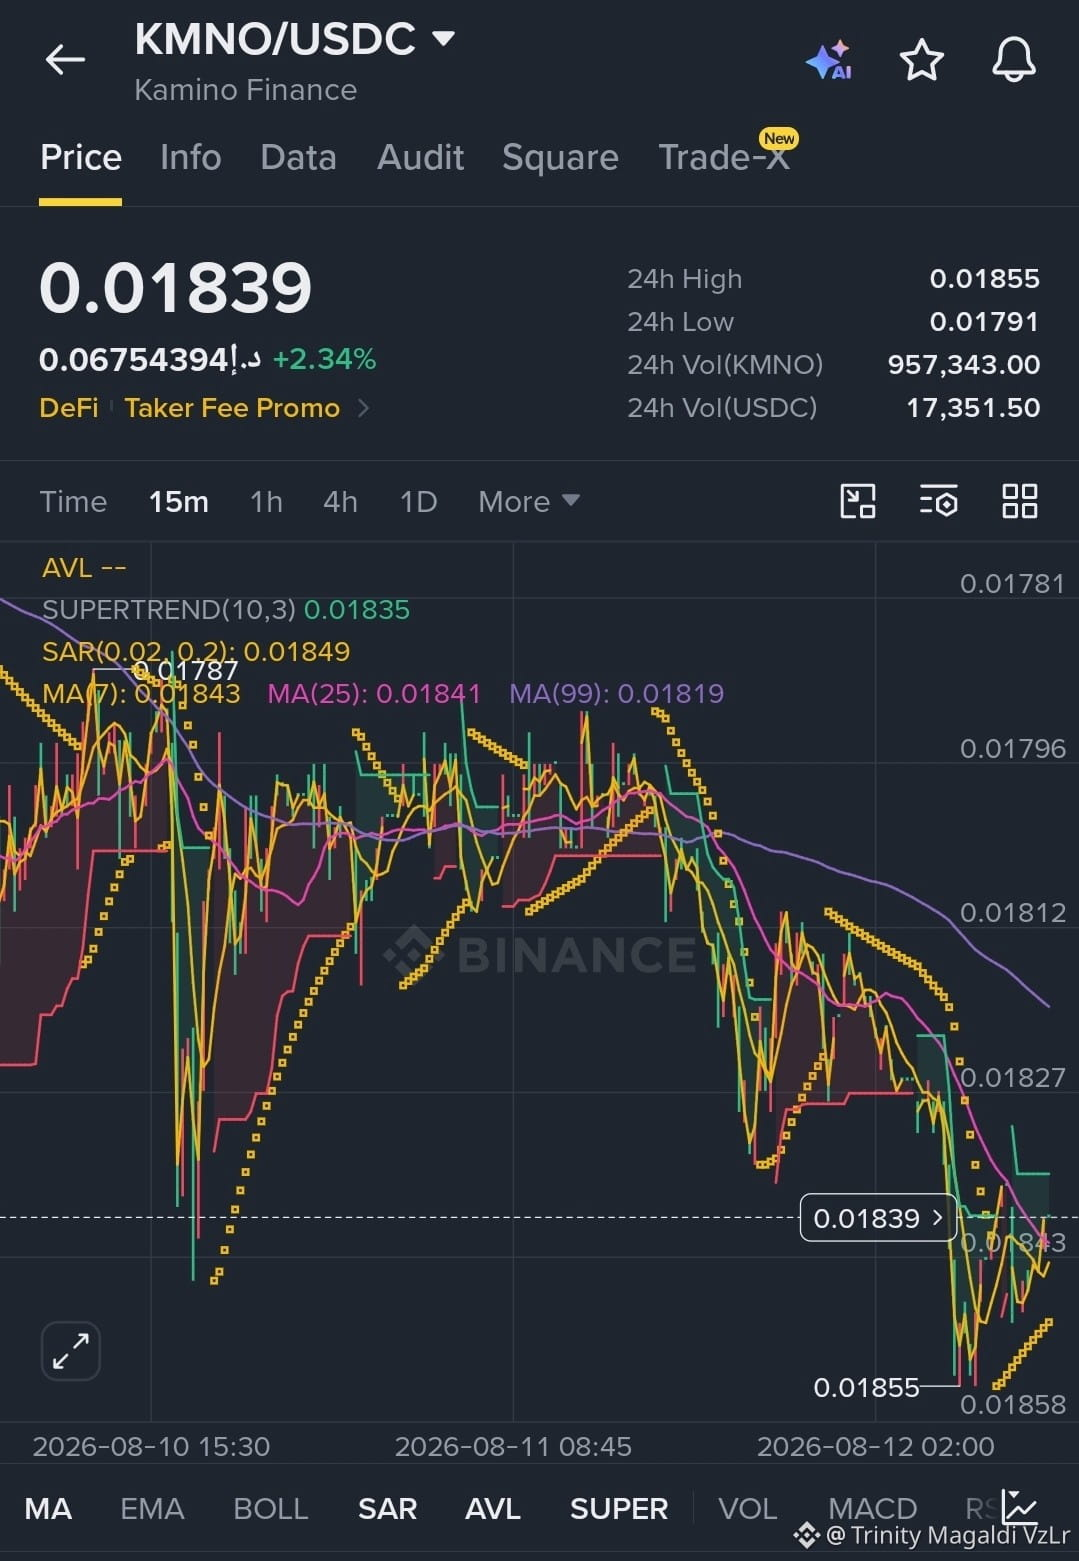Tap the 2026-08-11 08:45 time axis label
This screenshot has height=1561, width=1079.
(x=513, y=1446)
